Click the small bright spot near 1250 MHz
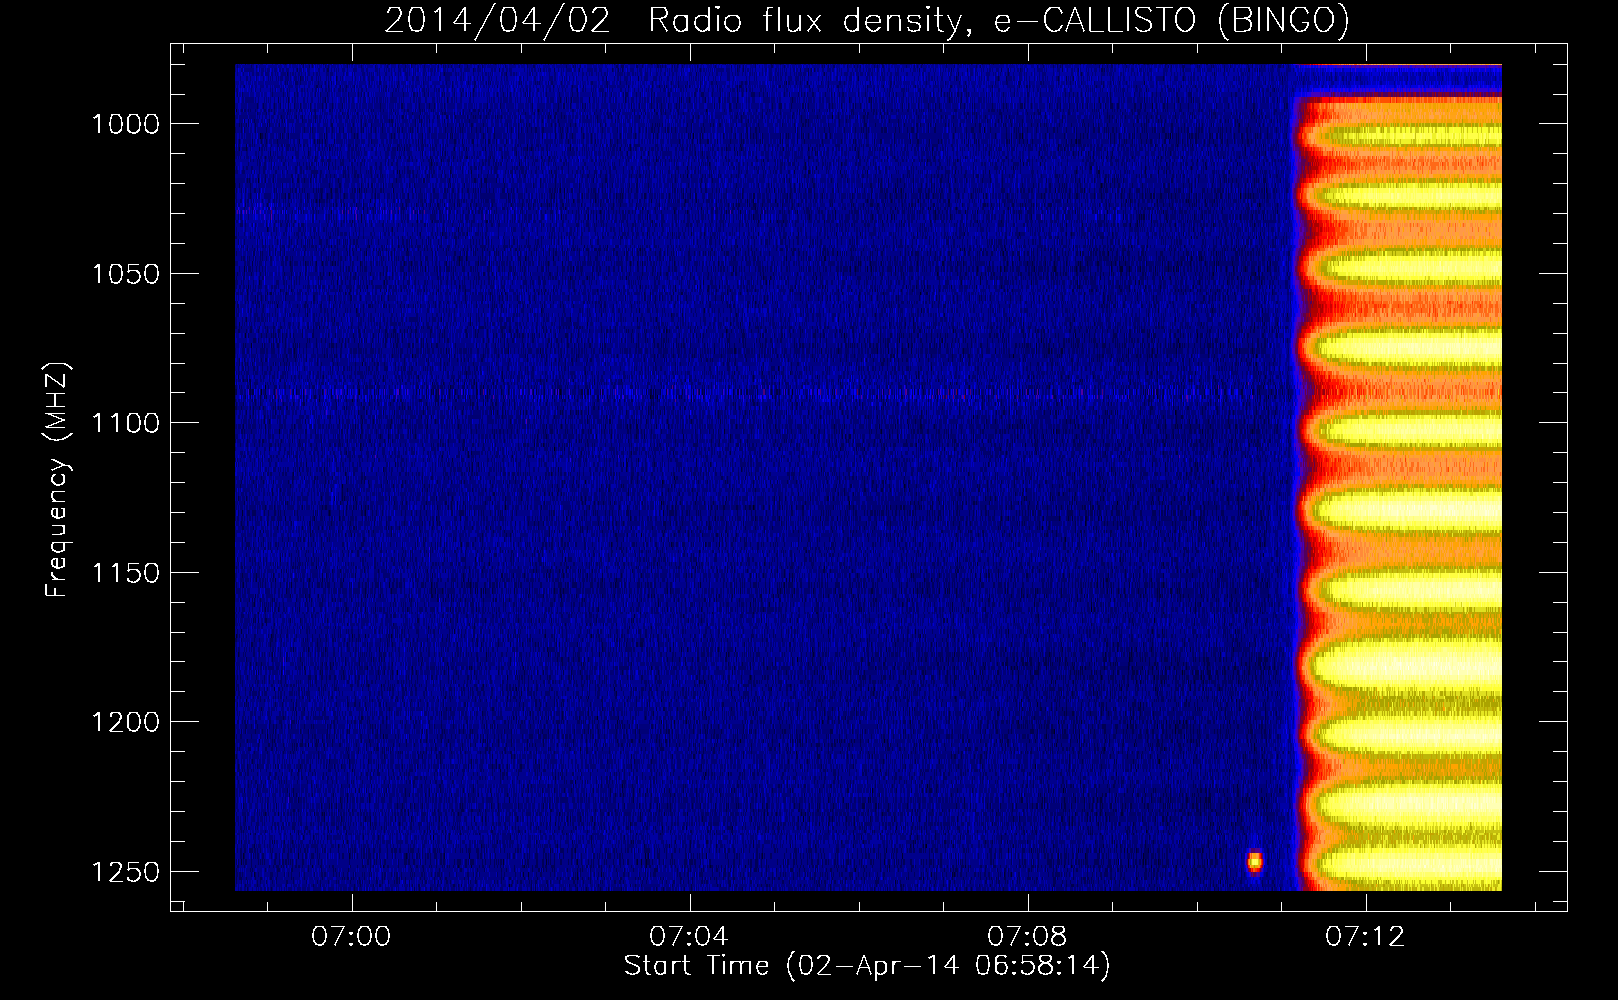The height and width of the screenshot is (1000, 1618). (1255, 862)
